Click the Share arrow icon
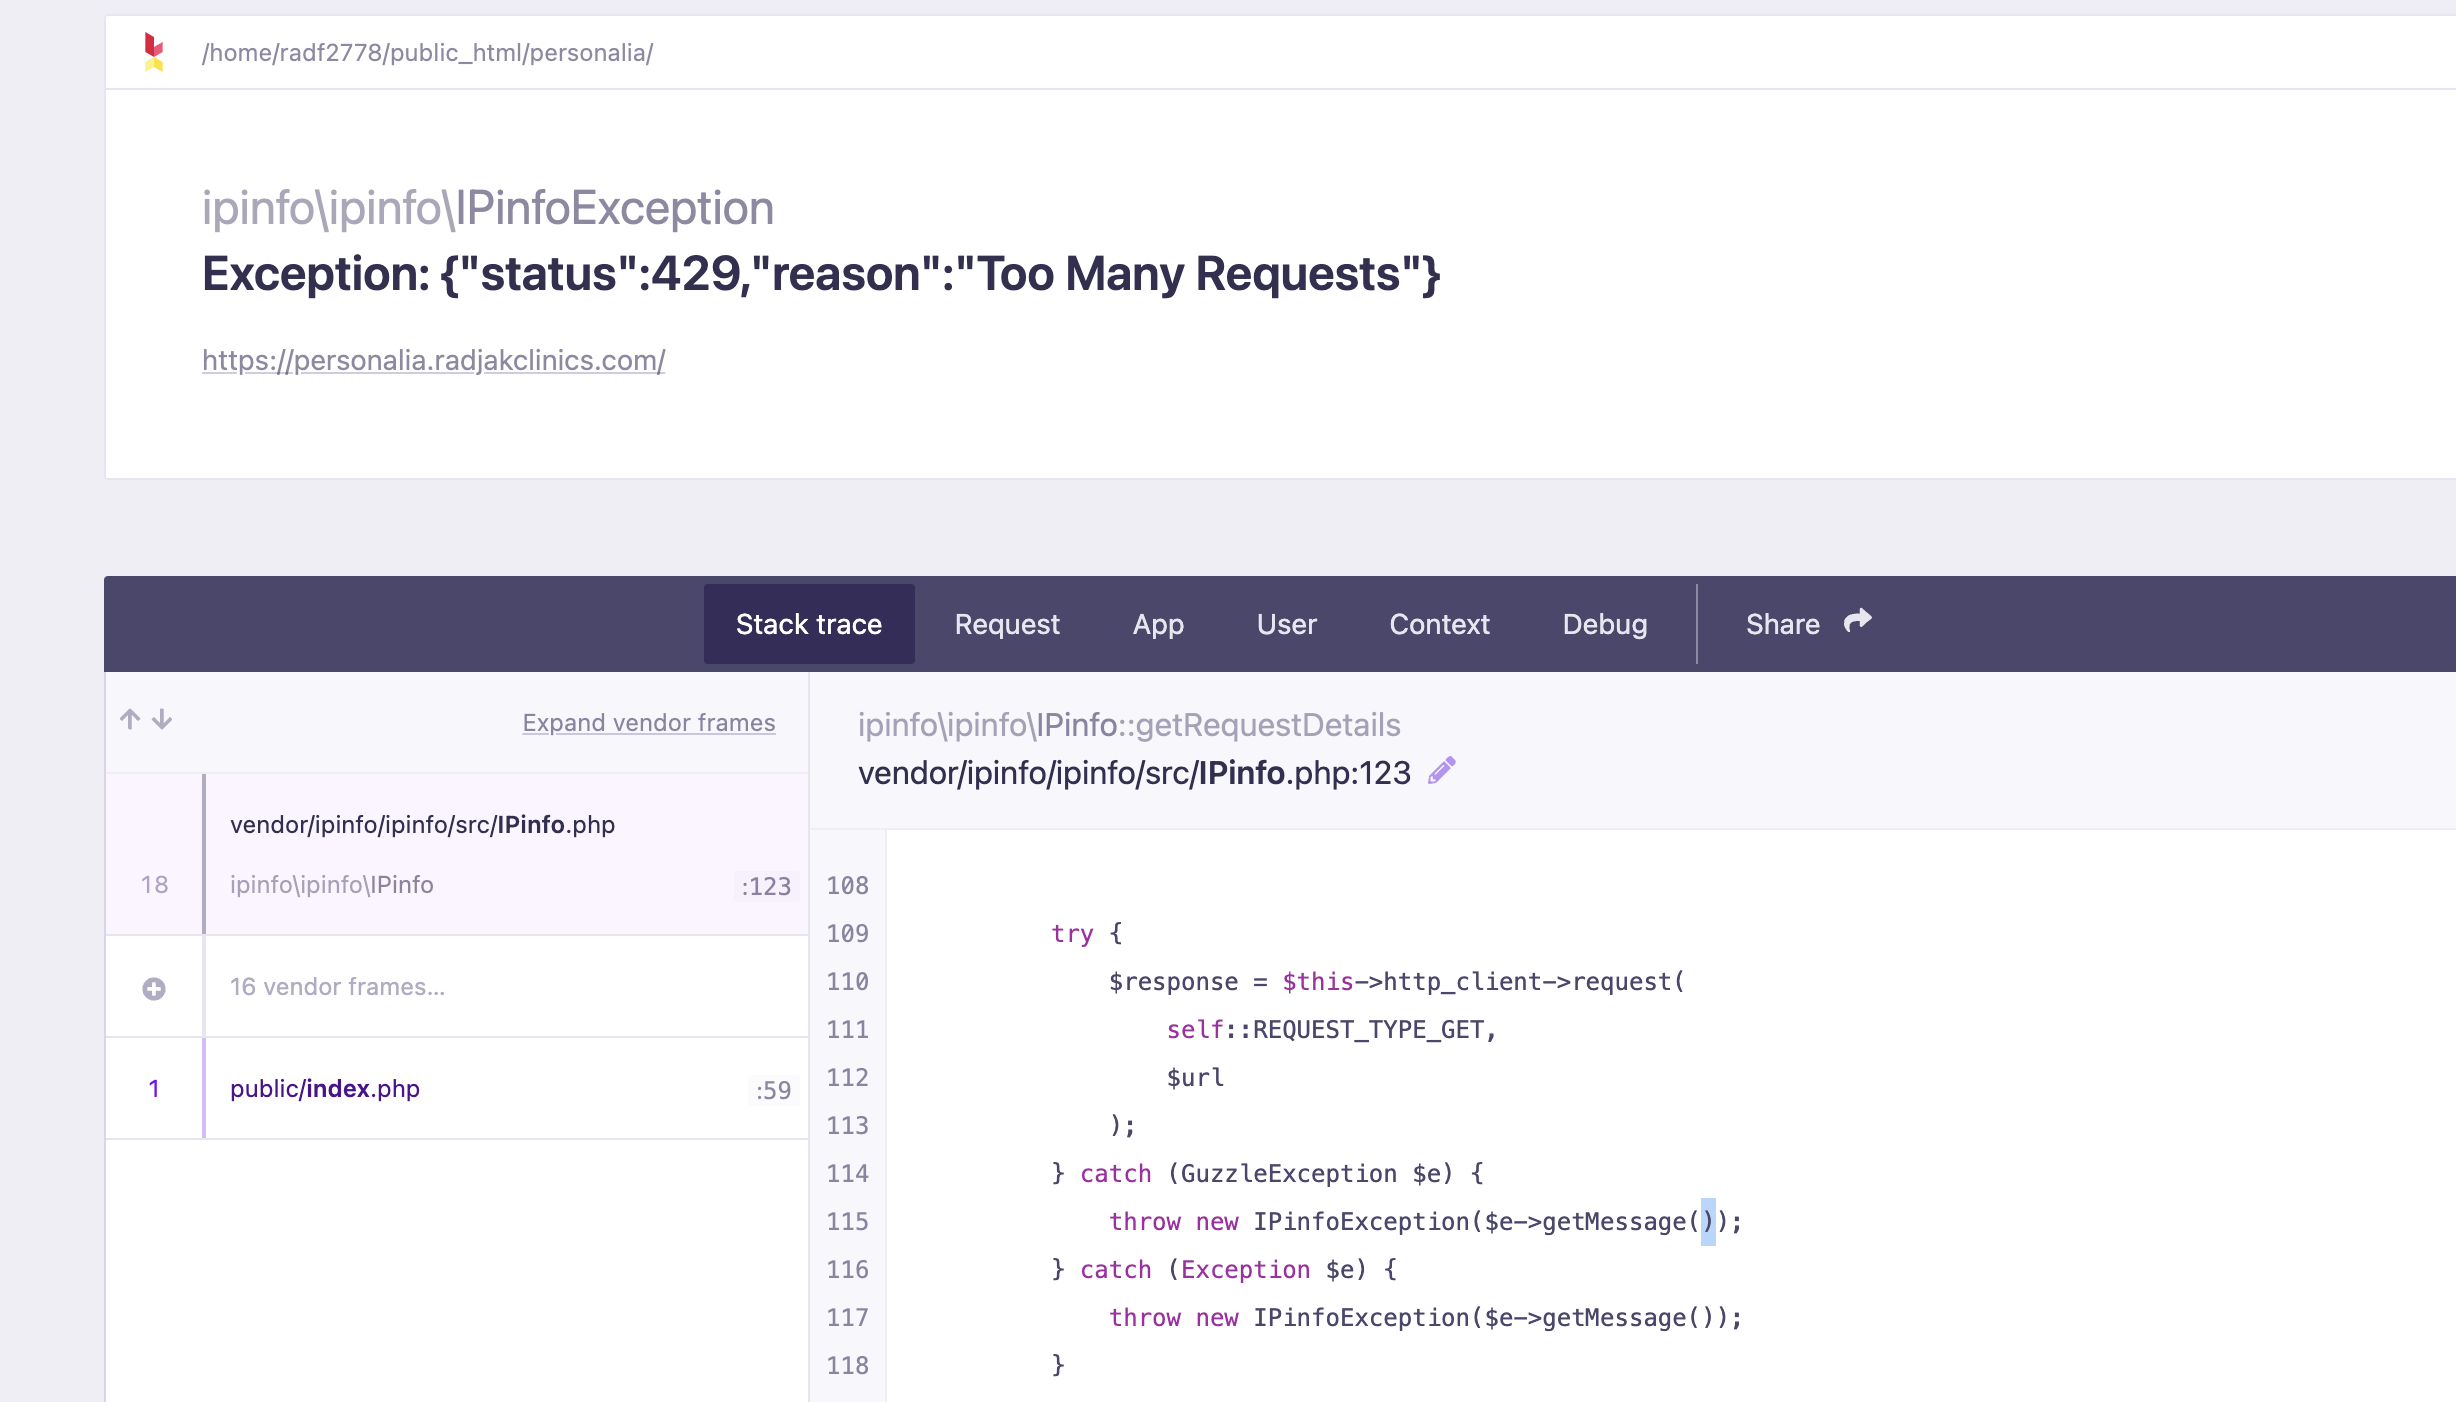 coord(1858,621)
